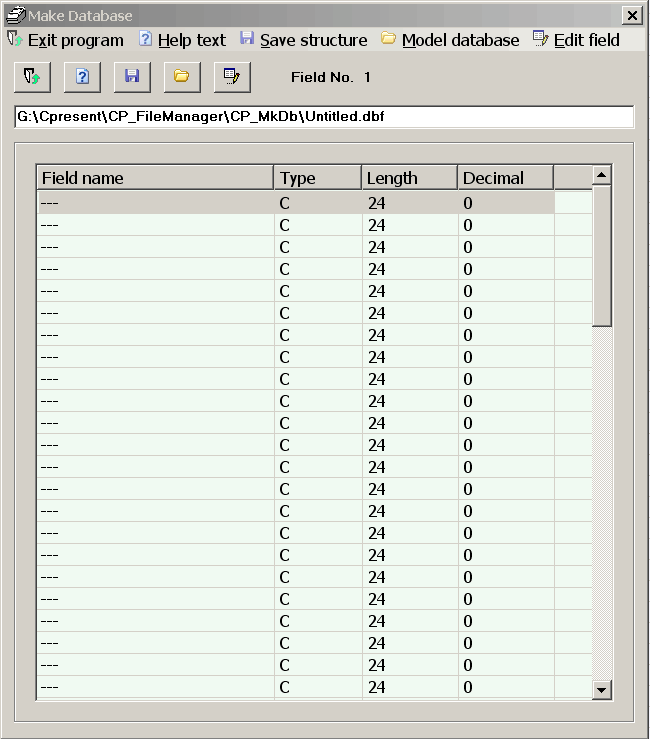Viewport: 650px width, 739px height.
Task: Click the vertical scrollbar thumb
Action: click(602, 256)
